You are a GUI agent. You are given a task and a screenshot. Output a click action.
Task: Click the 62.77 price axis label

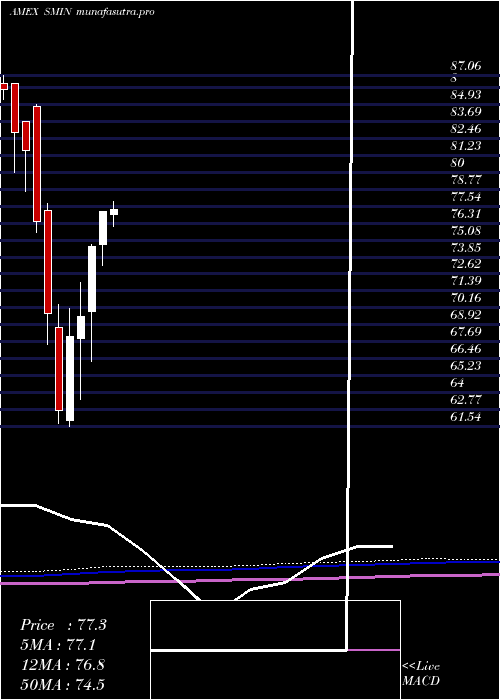tap(466, 400)
